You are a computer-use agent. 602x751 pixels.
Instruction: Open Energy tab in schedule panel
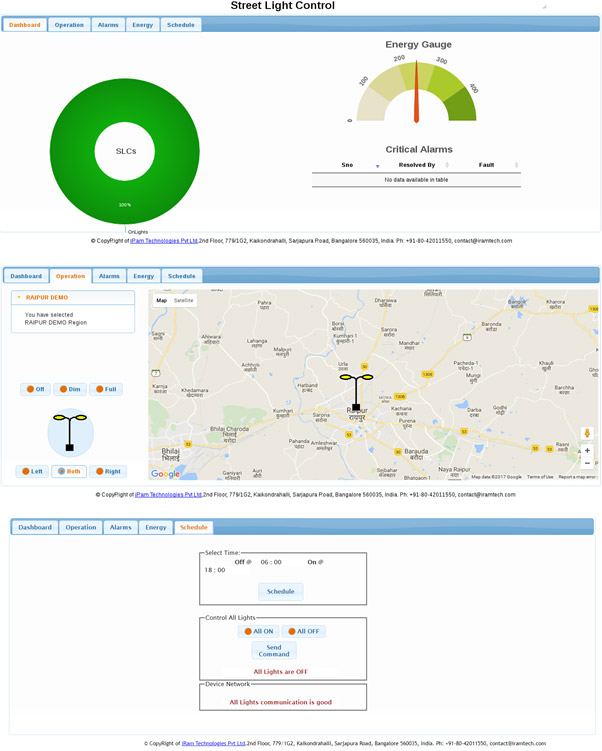pyautogui.click(x=156, y=527)
